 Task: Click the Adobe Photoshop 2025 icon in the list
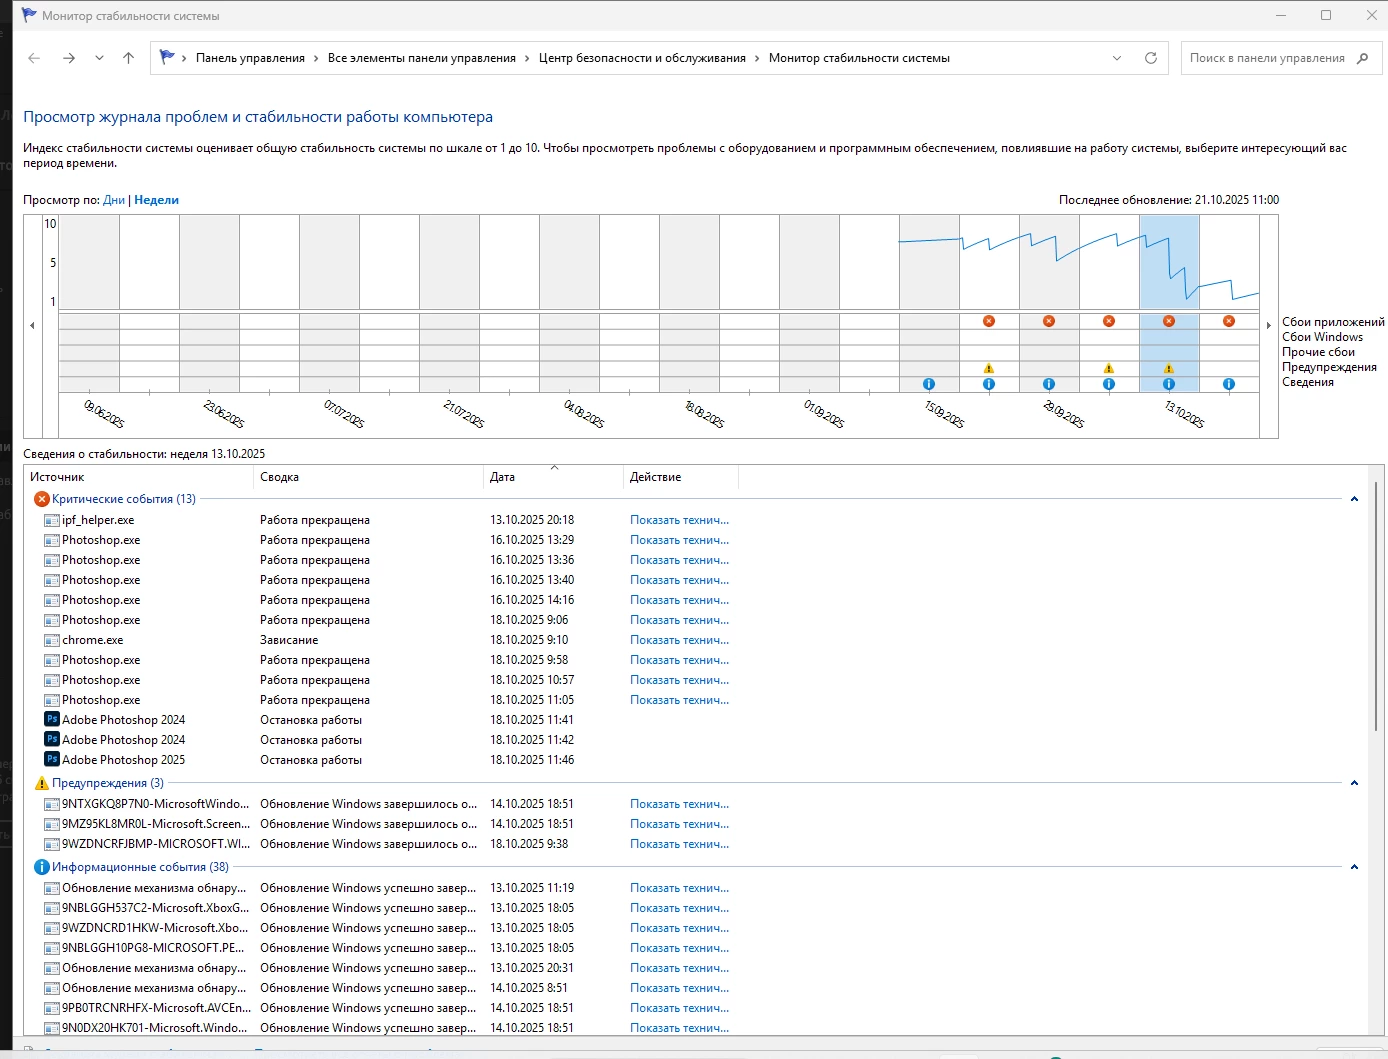(x=52, y=759)
